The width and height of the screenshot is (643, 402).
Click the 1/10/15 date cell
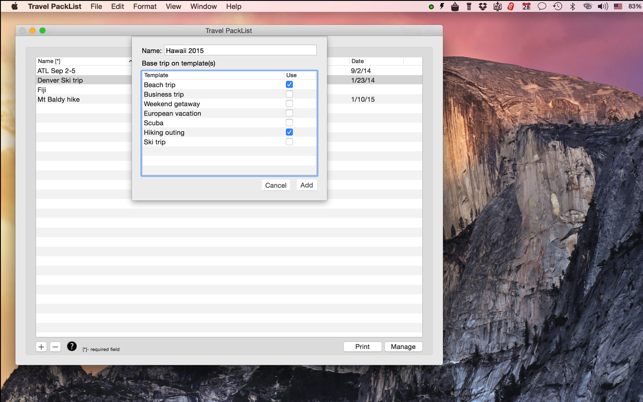(x=363, y=99)
